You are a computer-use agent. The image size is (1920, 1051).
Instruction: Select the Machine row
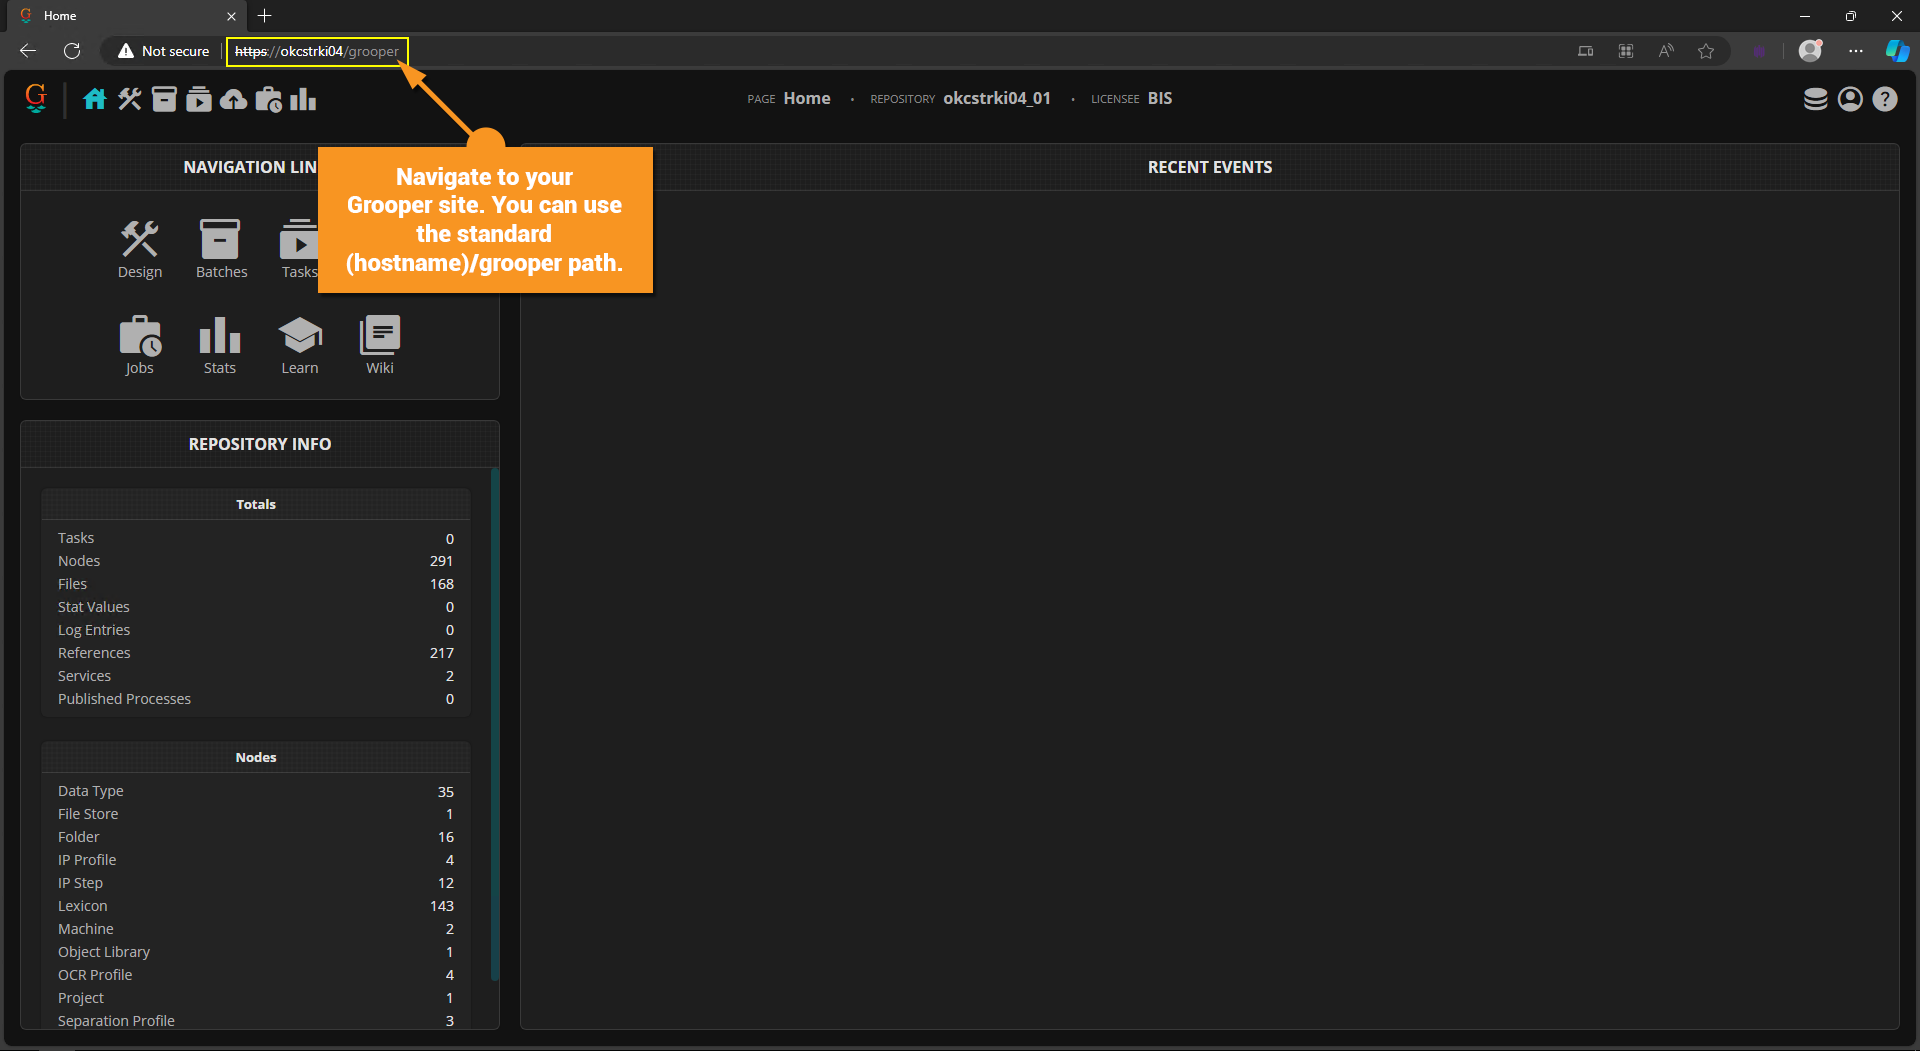click(256, 929)
